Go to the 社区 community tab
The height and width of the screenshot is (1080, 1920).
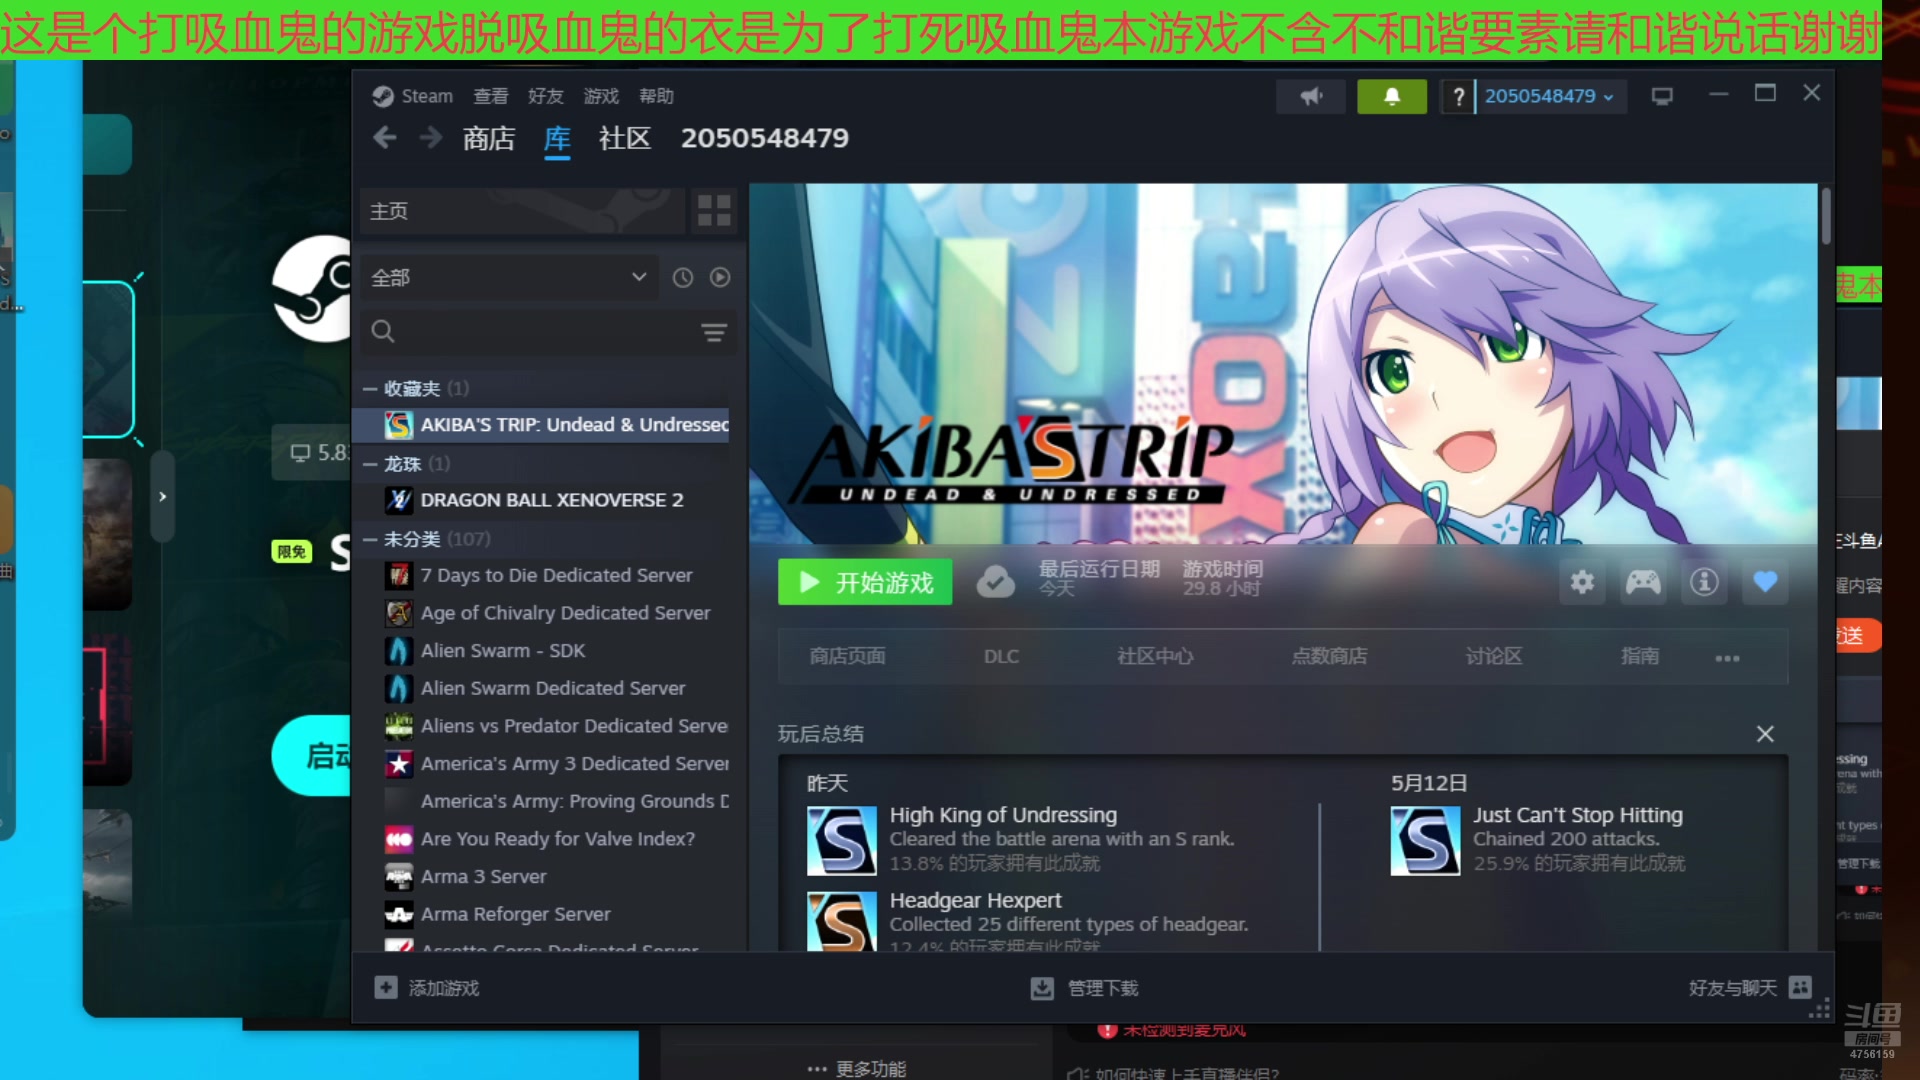(625, 138)
